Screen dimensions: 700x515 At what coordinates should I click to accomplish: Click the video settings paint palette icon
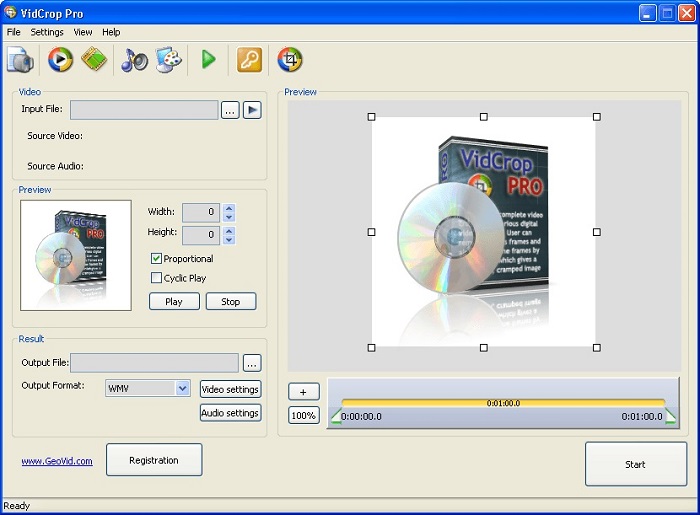tap(169, 60)
